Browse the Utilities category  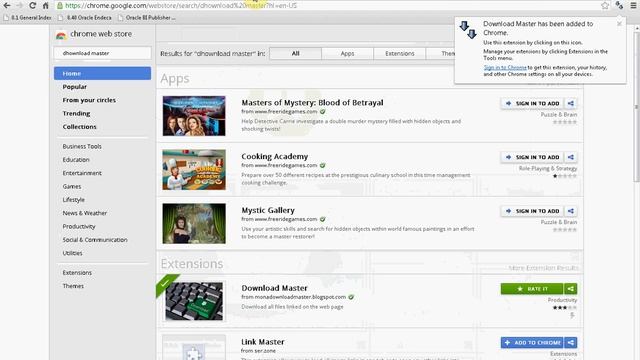(72, 253)
